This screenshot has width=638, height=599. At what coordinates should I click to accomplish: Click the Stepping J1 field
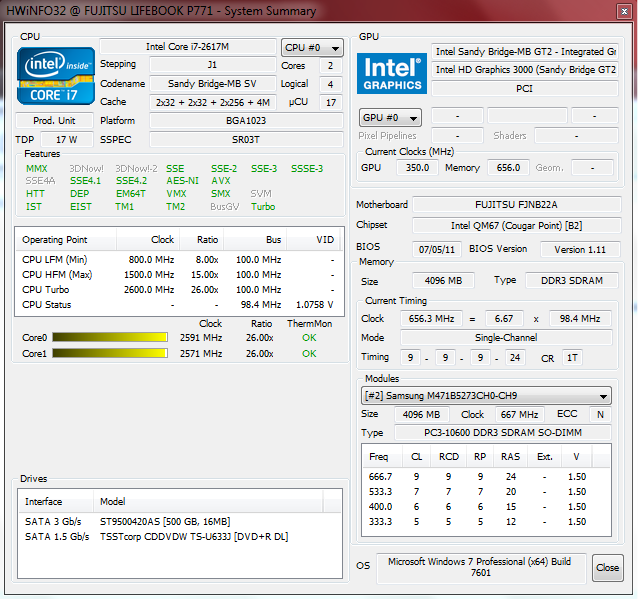[212, 65]
